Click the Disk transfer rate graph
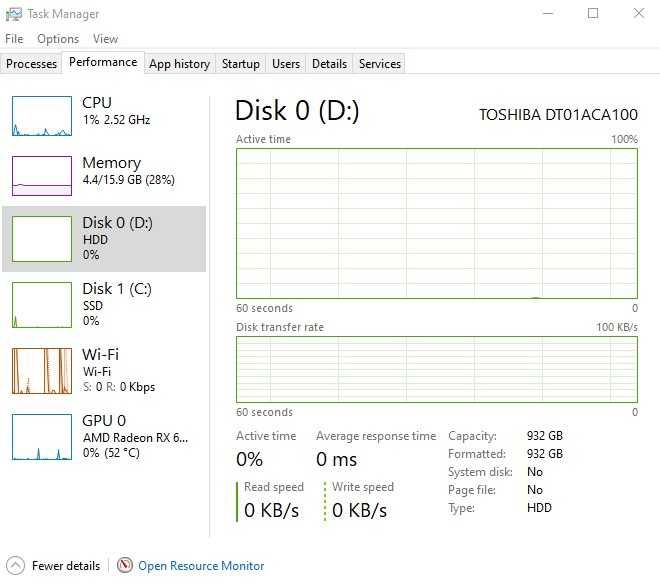 coord(436,369)
